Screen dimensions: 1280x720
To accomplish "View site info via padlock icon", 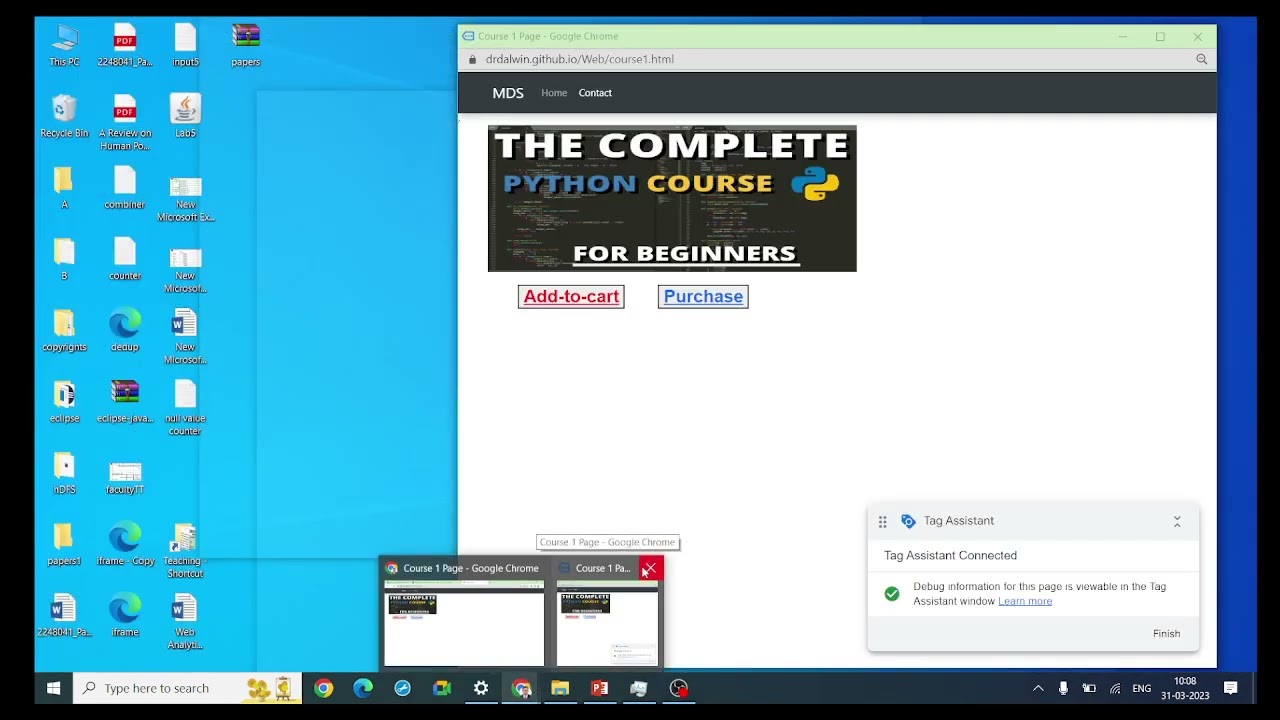I will point(473,59).
